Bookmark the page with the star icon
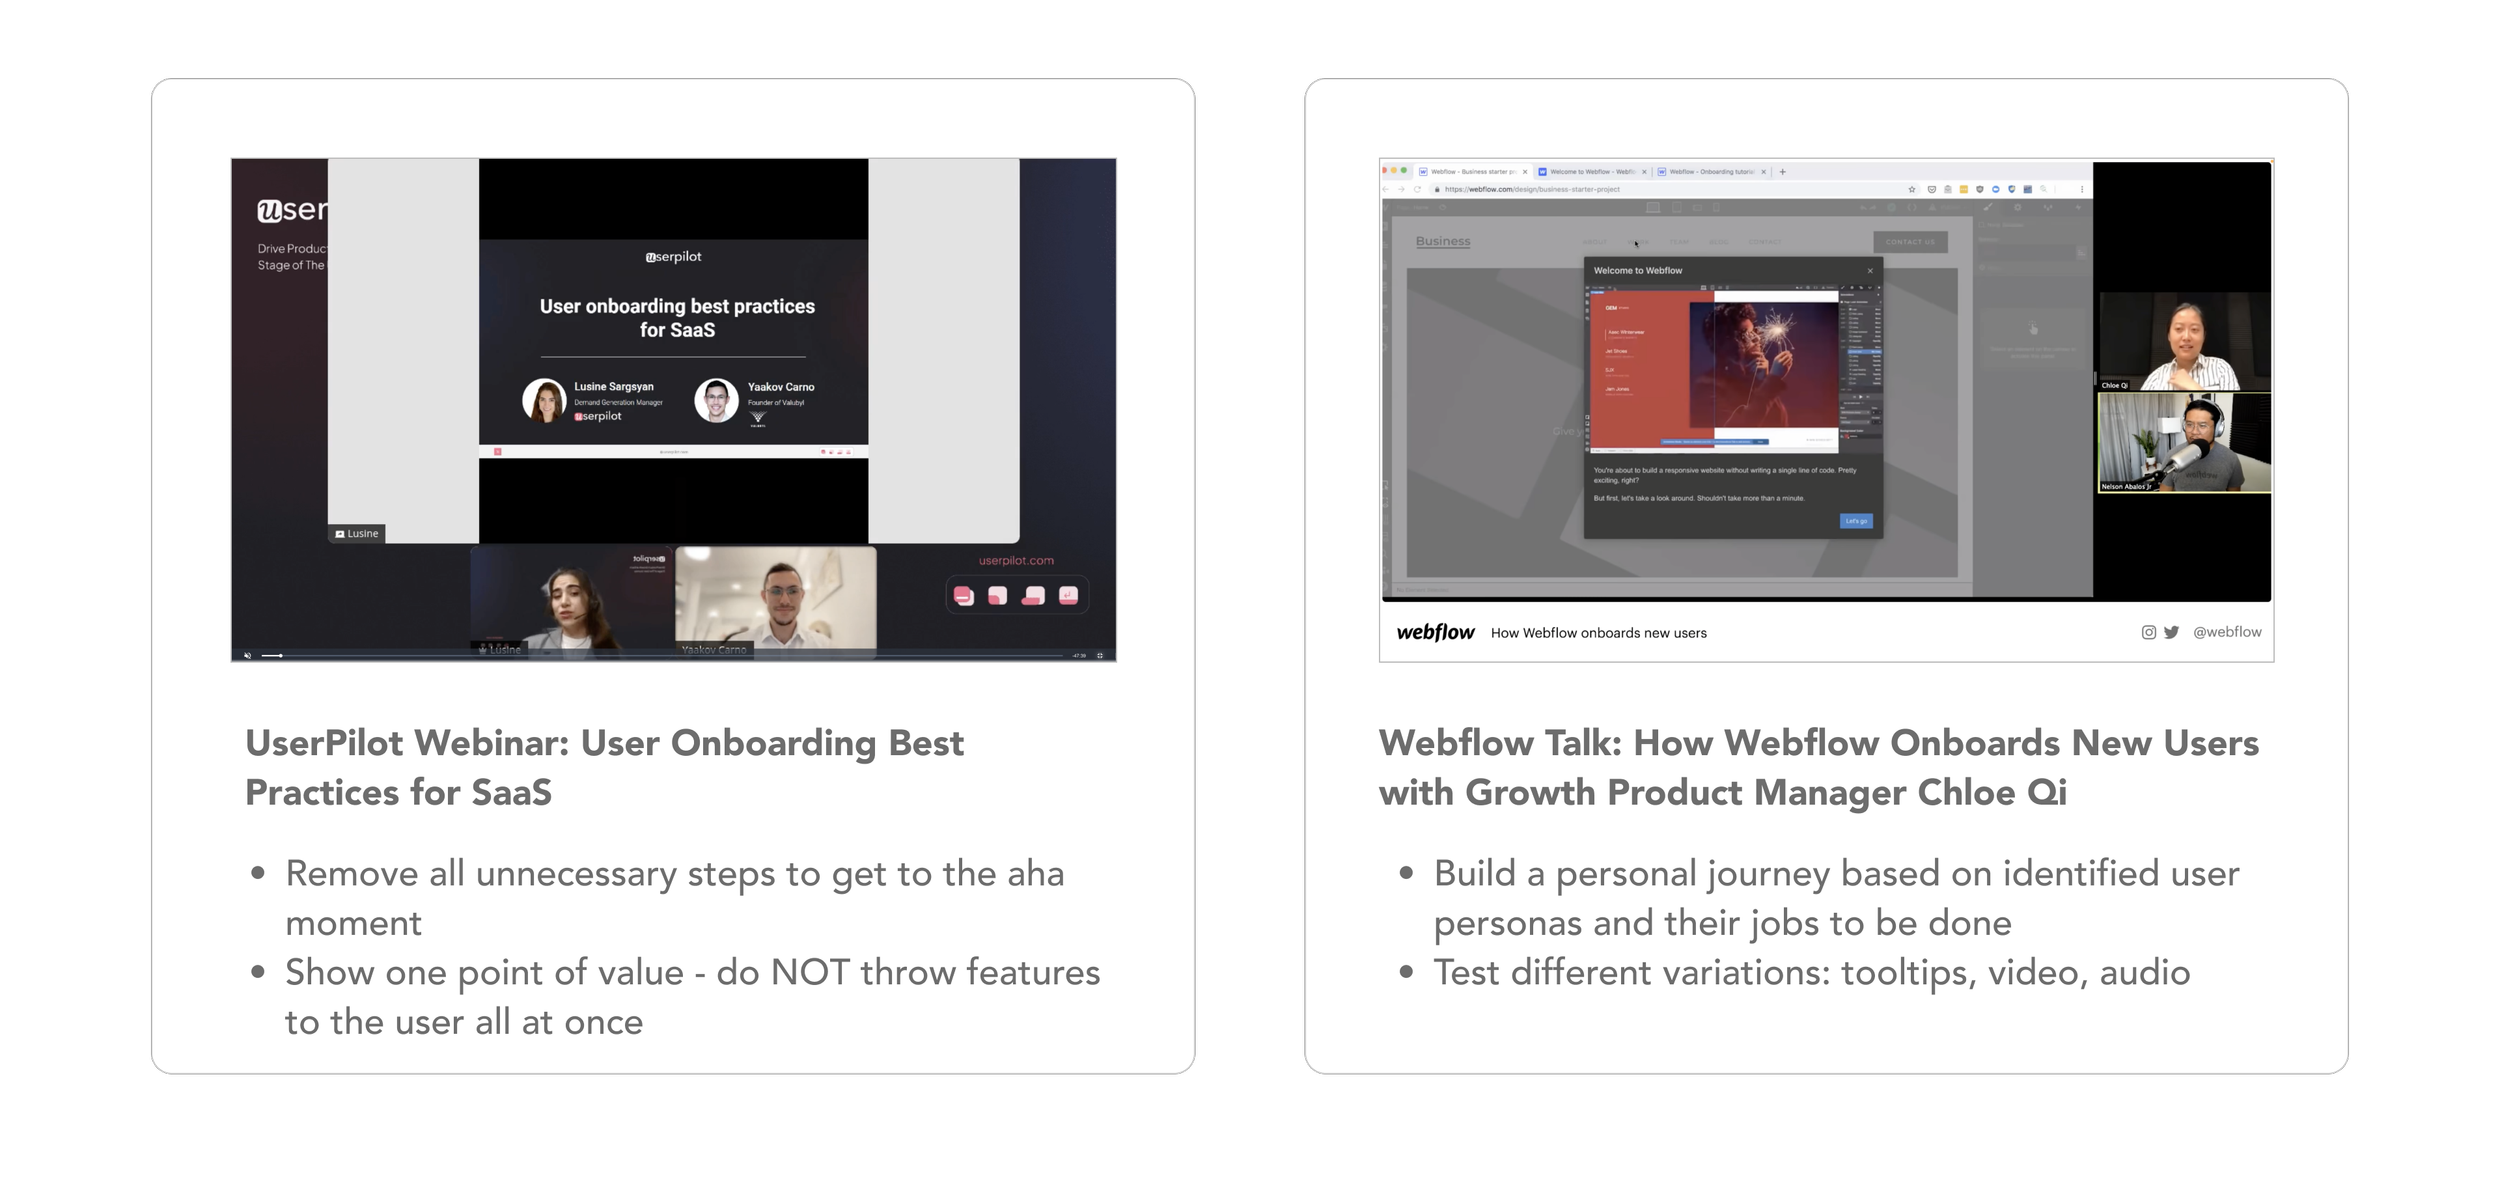 1912,189
